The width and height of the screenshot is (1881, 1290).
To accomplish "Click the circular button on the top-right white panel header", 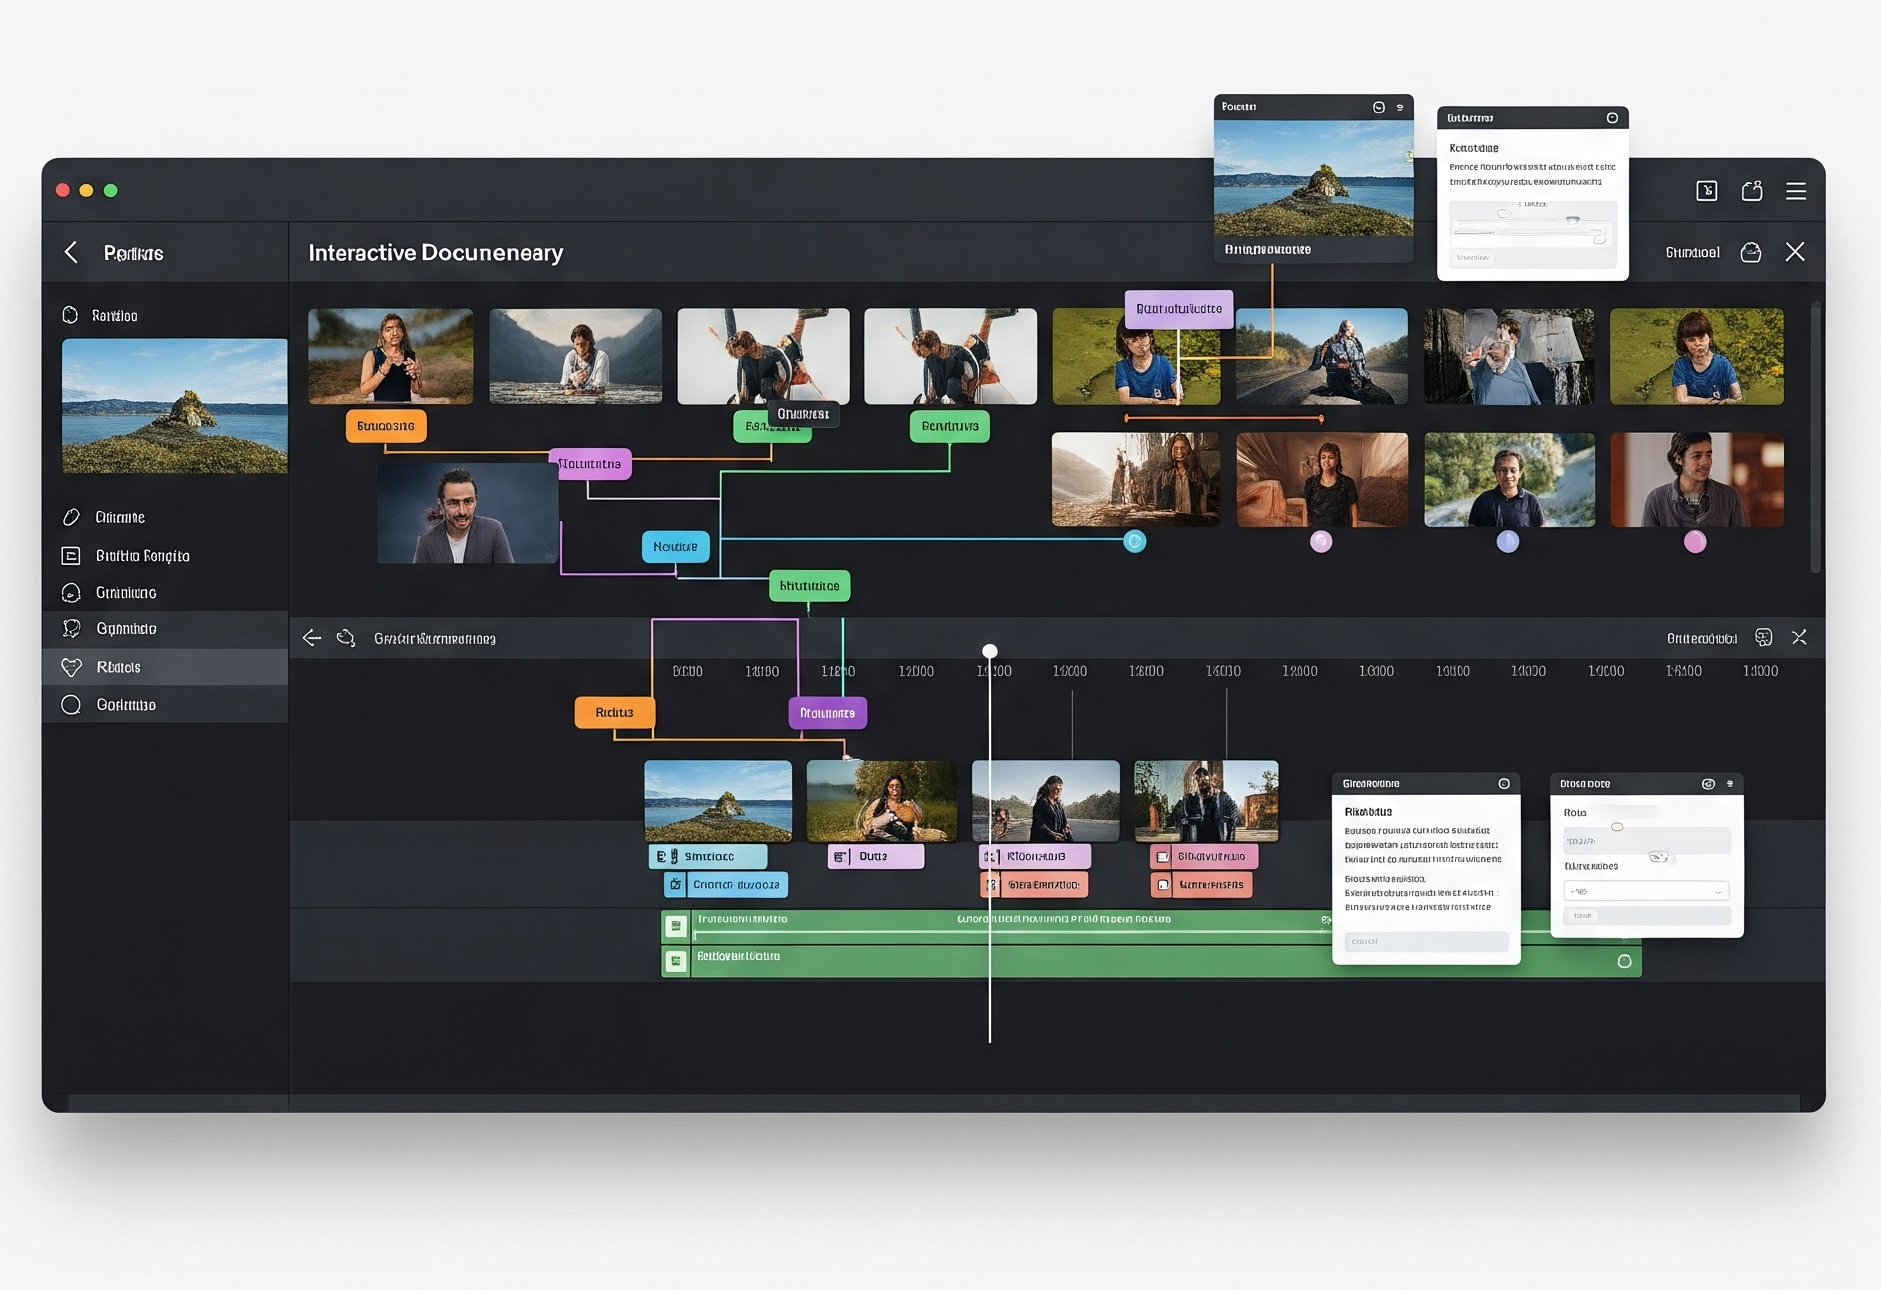I will click(1612, 118).
